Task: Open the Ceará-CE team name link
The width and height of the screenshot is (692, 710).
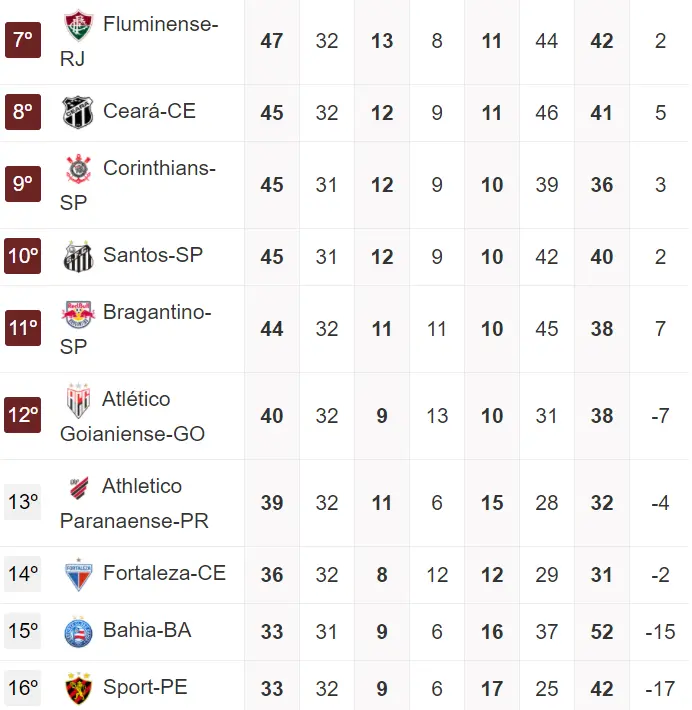Action: click(149, 111)
